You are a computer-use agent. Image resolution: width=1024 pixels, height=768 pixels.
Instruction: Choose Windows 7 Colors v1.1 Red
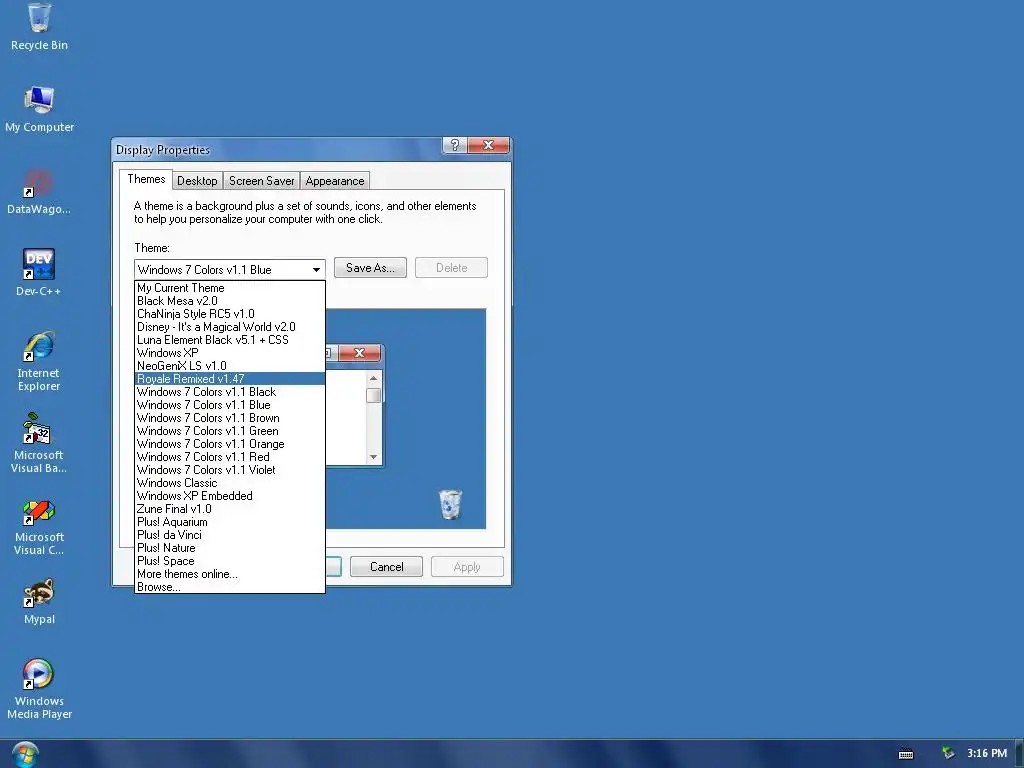230,457
